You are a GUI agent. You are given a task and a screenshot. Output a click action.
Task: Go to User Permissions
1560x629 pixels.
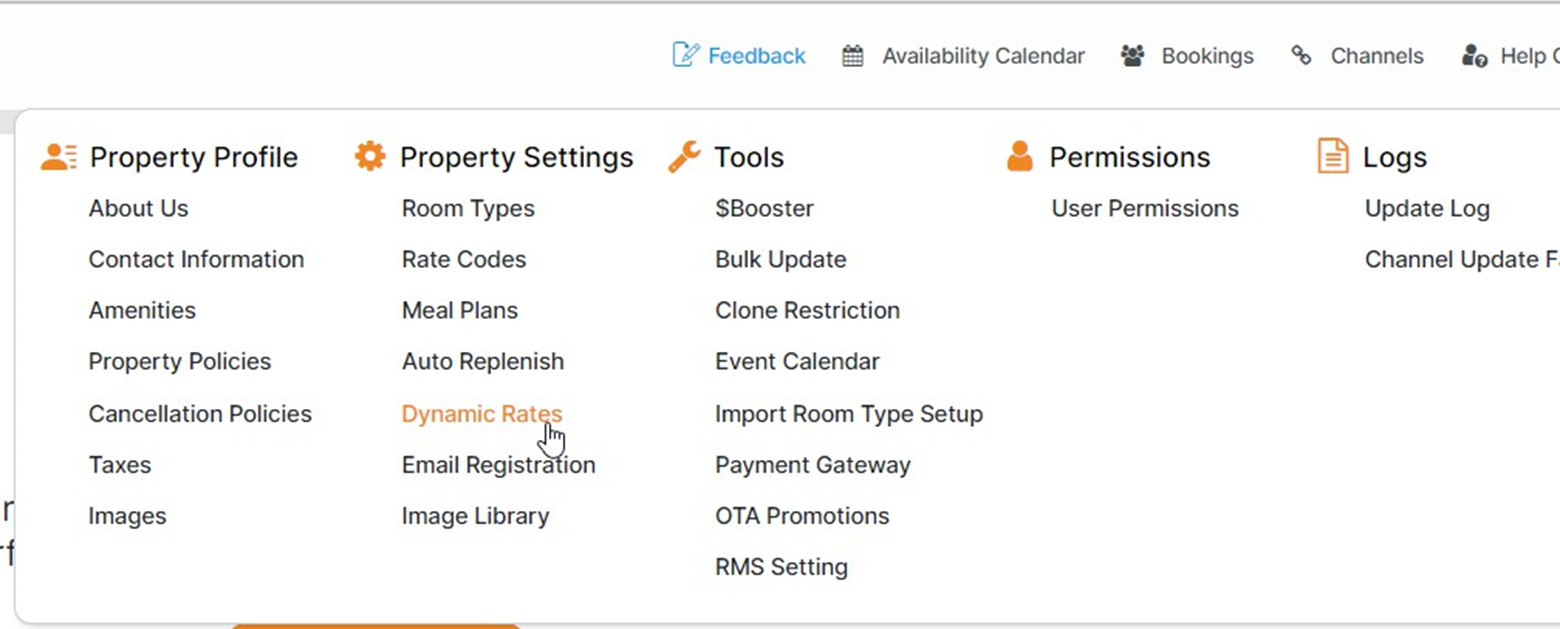[1144, 209]
